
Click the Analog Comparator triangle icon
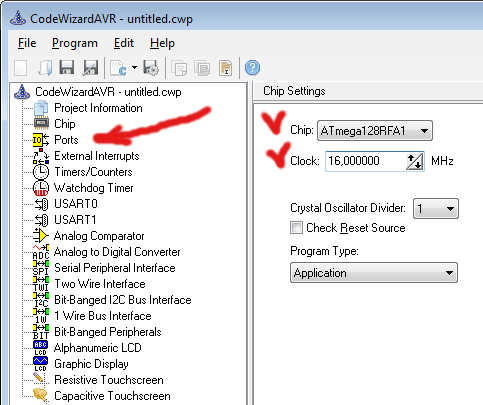tap(41, 236)
